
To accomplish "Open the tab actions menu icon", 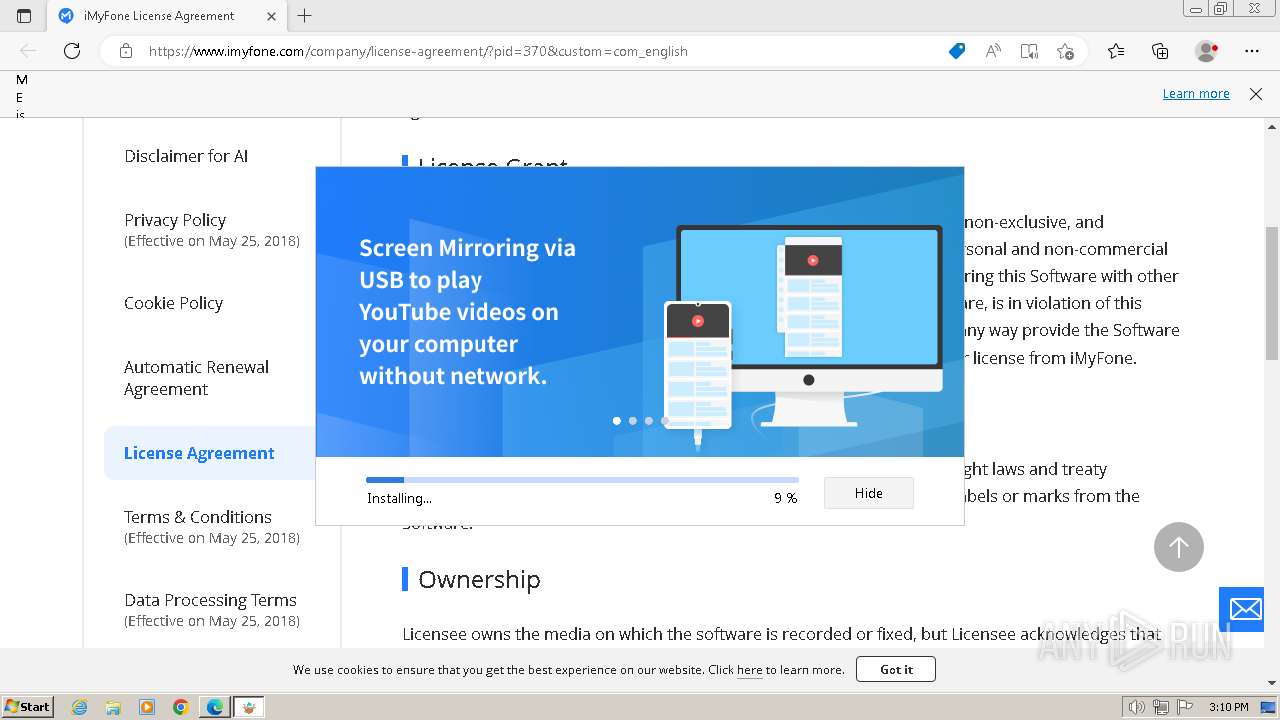I will pos(24,16).
